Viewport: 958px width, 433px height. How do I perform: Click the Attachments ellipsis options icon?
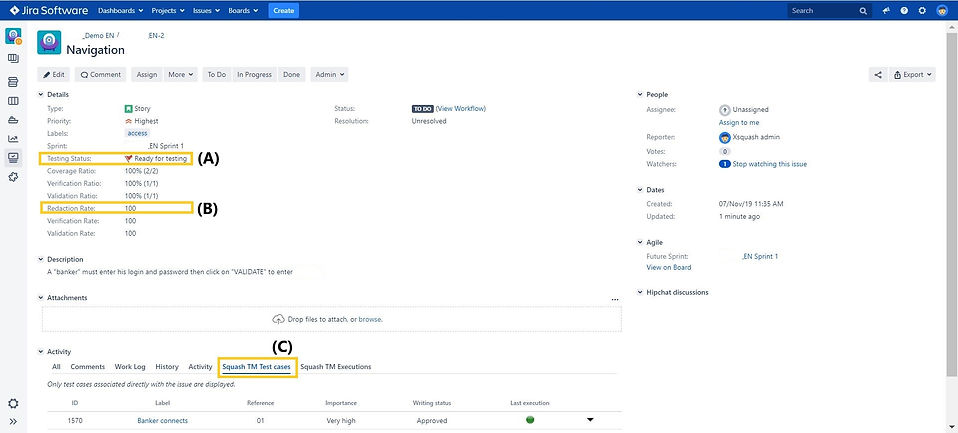[x=615, y=300]
